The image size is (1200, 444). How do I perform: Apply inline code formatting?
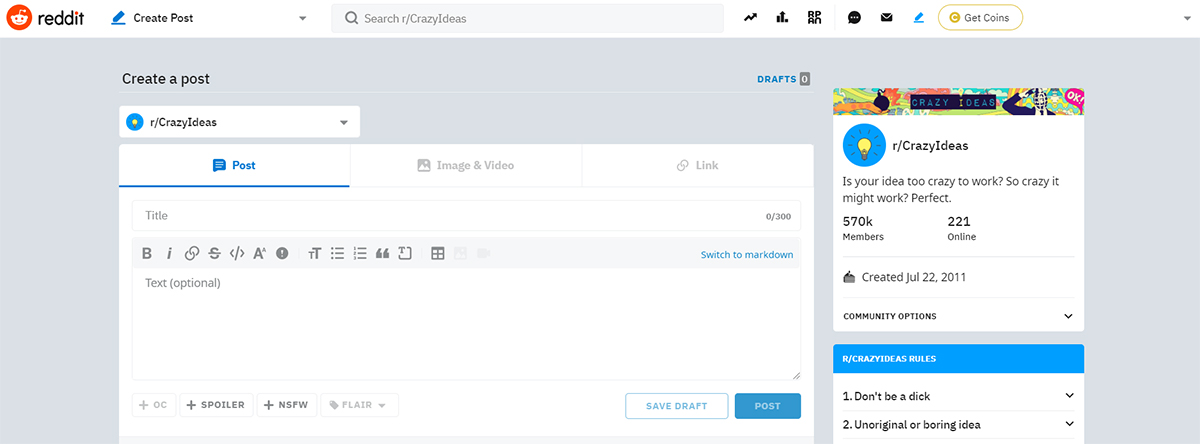(x=237, y=254)
